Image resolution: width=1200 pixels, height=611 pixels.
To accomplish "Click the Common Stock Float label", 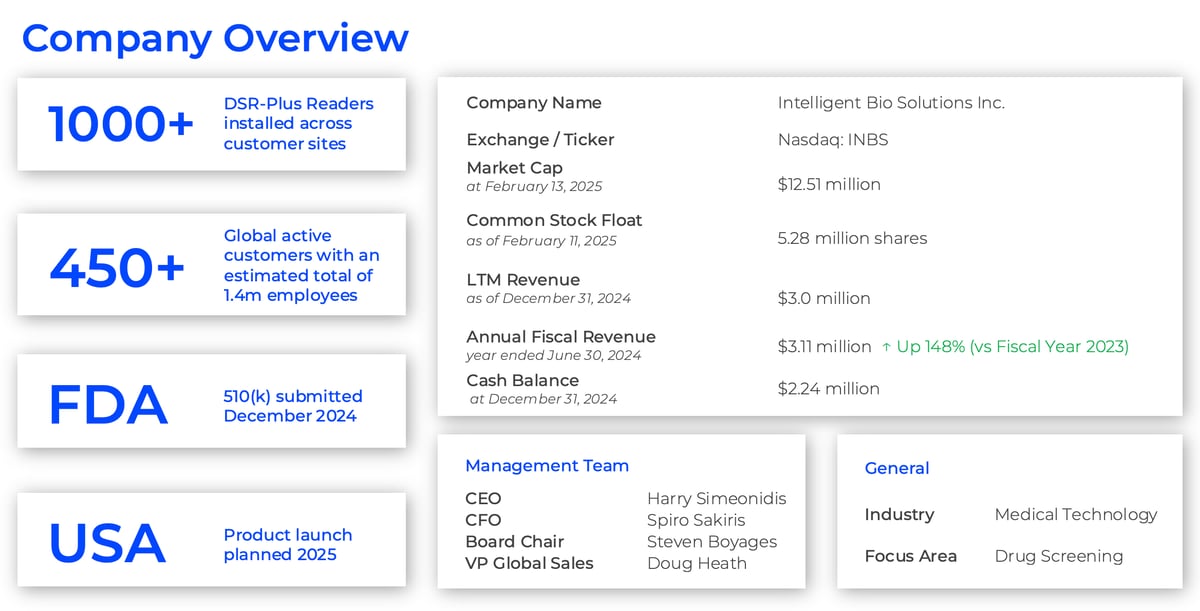I will pyautogui.click(x=554, y=220).
